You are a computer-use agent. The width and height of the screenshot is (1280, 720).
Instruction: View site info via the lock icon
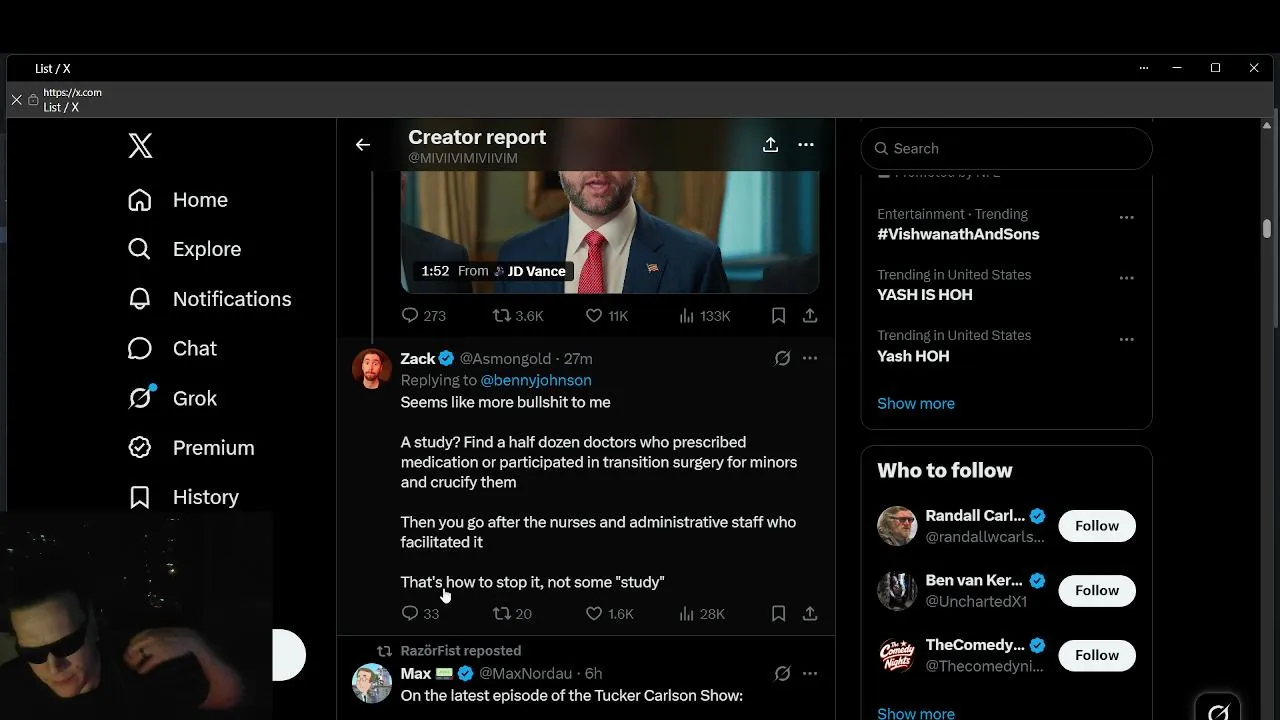(x=33, y=100)
